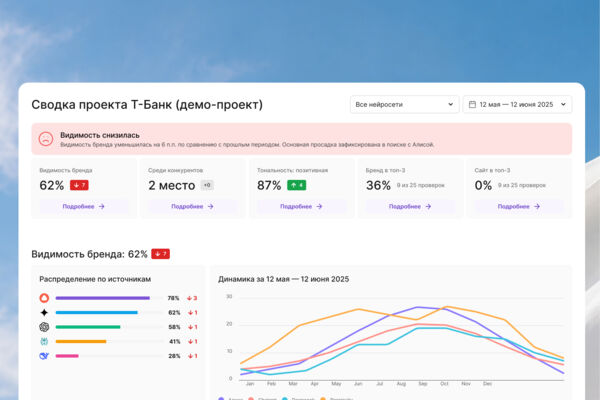This screenshot has height=400, width=600.
Task: Click the Alice icon in the 78% source row
Action: 44,298
